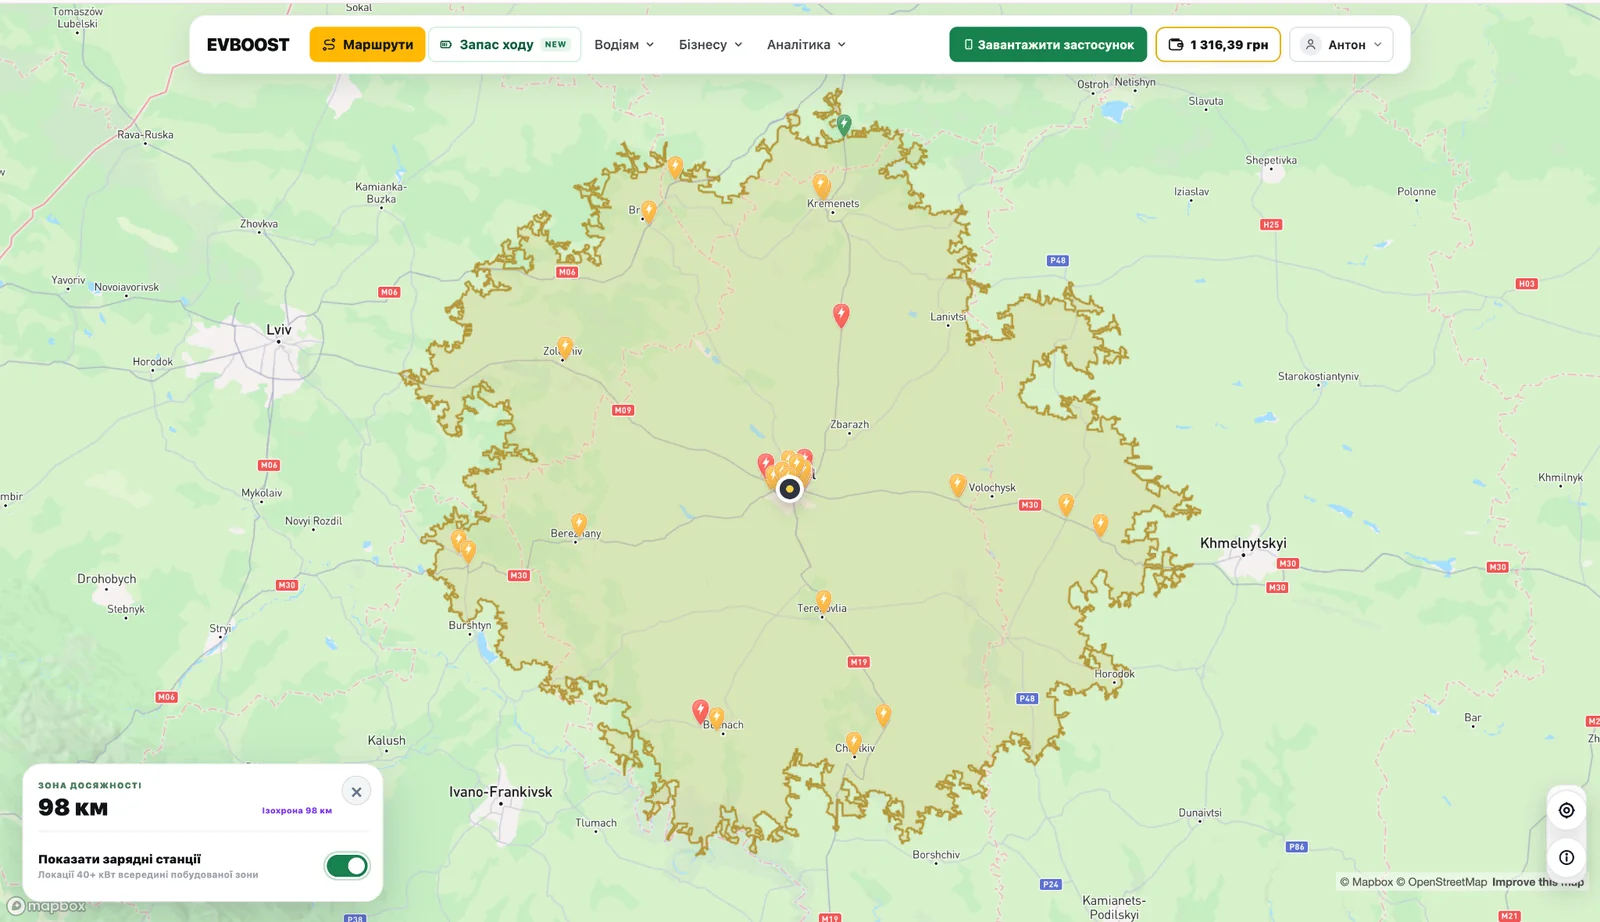The height and width of the screenshot is (922, 1600).
Task: Click the Lviv city label
Action: click(x=279, y=330)
